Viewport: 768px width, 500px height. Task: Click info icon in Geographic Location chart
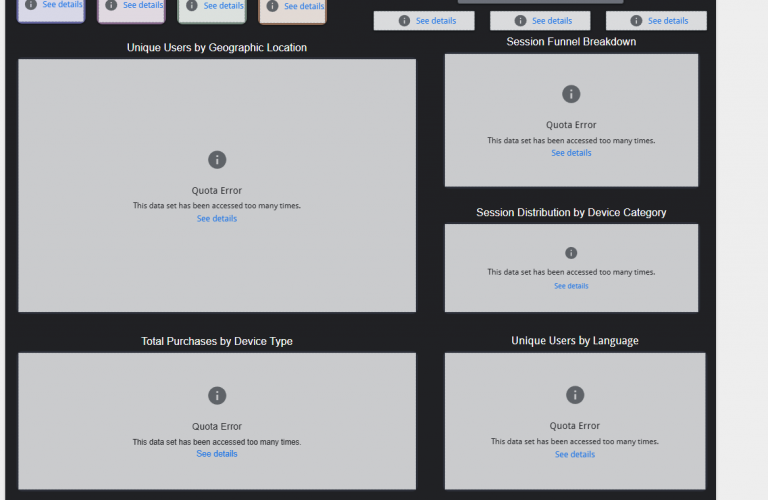pos(217,160)
